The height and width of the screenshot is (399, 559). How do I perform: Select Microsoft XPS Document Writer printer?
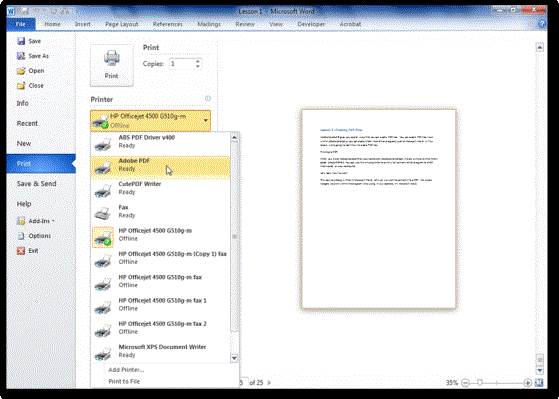(x=160, y=351)
